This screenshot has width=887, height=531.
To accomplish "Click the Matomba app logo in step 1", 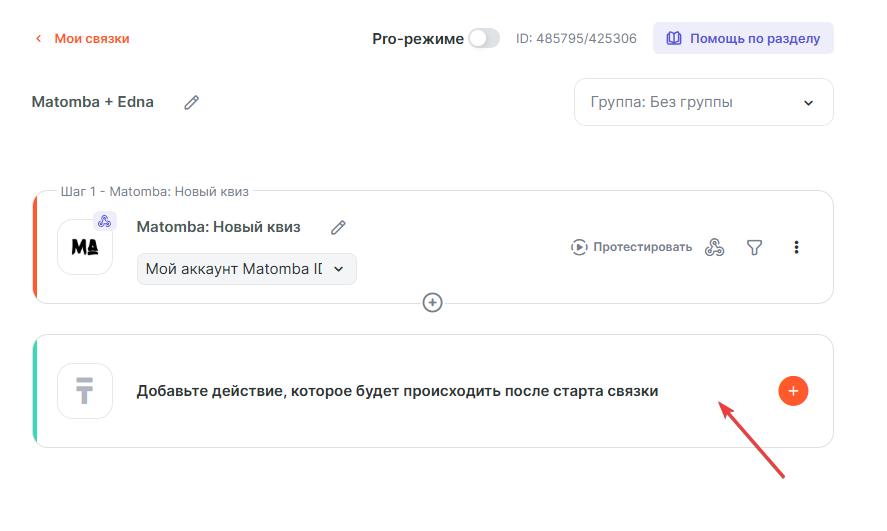I will (85, 247).
